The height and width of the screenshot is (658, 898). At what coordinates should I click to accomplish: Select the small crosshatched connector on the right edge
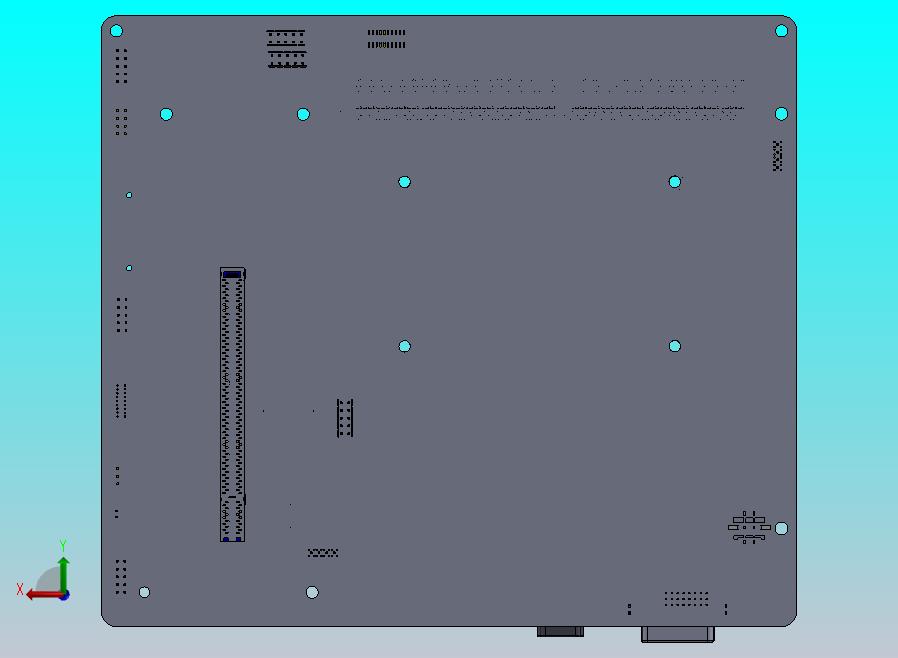click(777, 156)
